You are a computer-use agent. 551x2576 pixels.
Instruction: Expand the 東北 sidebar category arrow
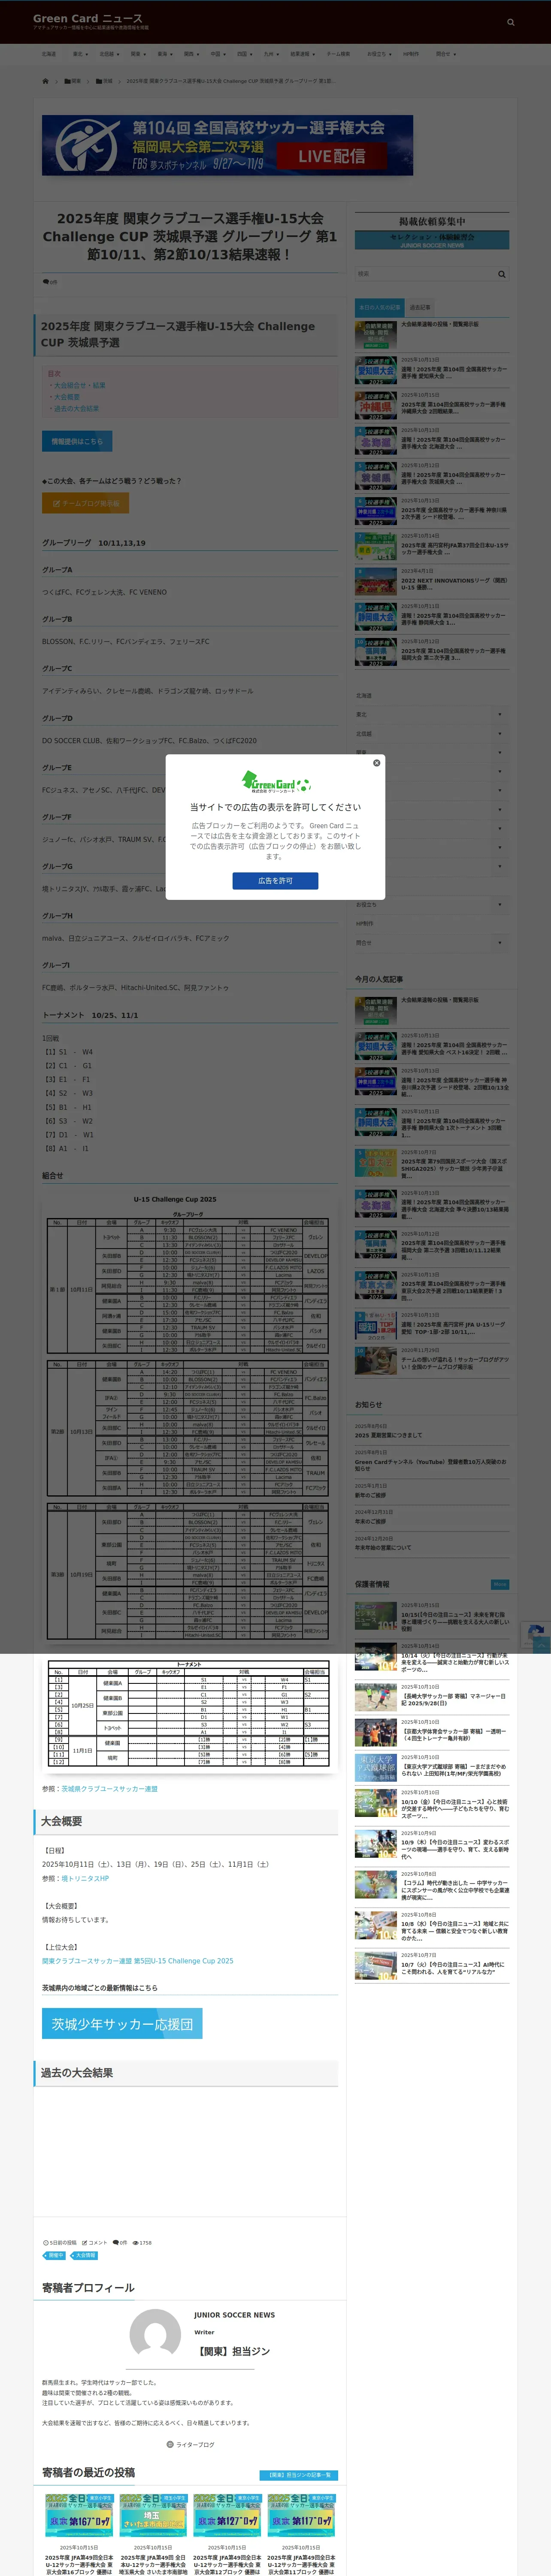pos(500,715)
